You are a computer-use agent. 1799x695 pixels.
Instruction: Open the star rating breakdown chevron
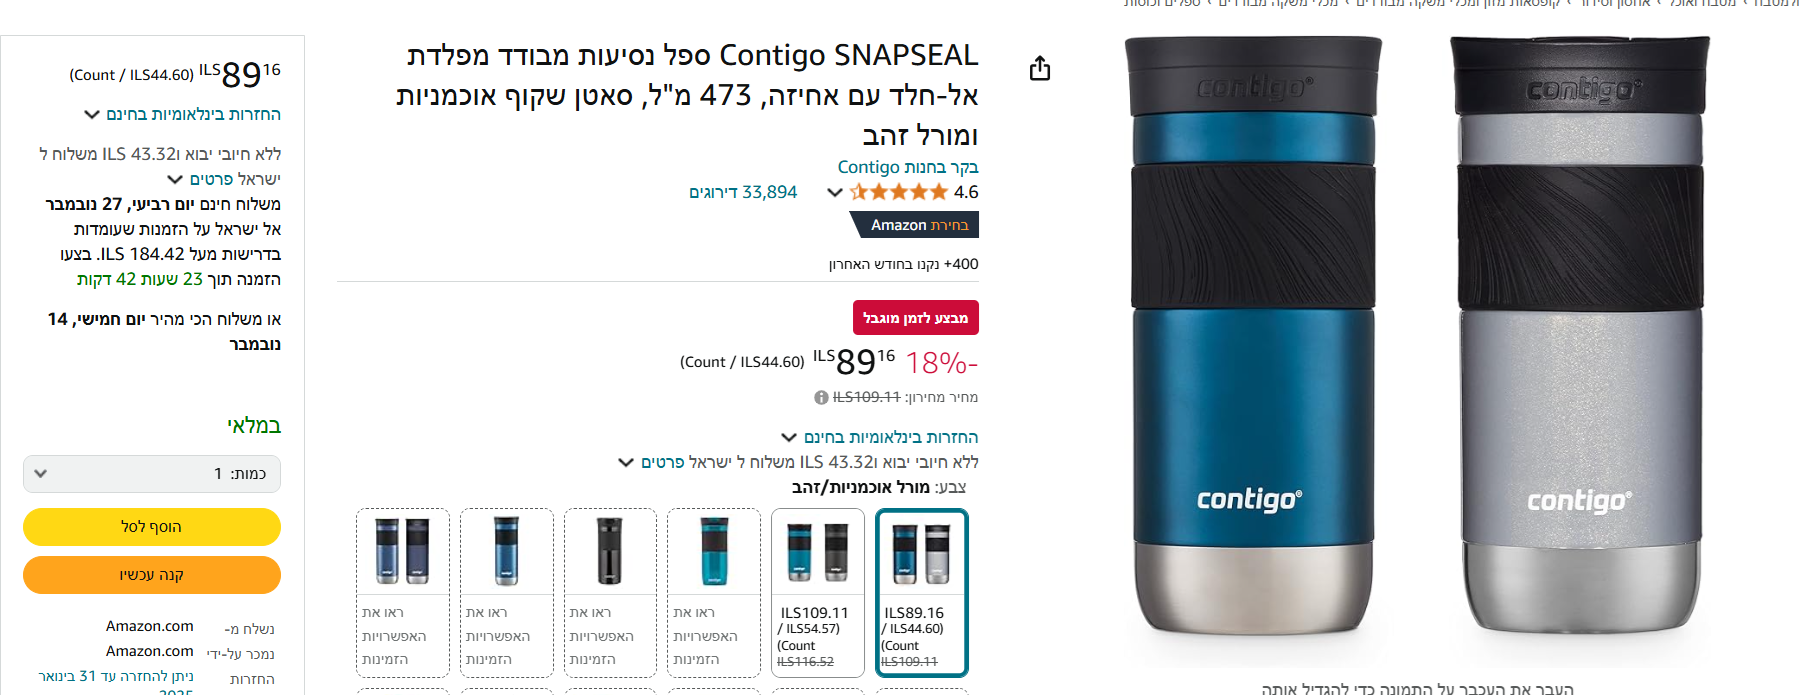835,192
